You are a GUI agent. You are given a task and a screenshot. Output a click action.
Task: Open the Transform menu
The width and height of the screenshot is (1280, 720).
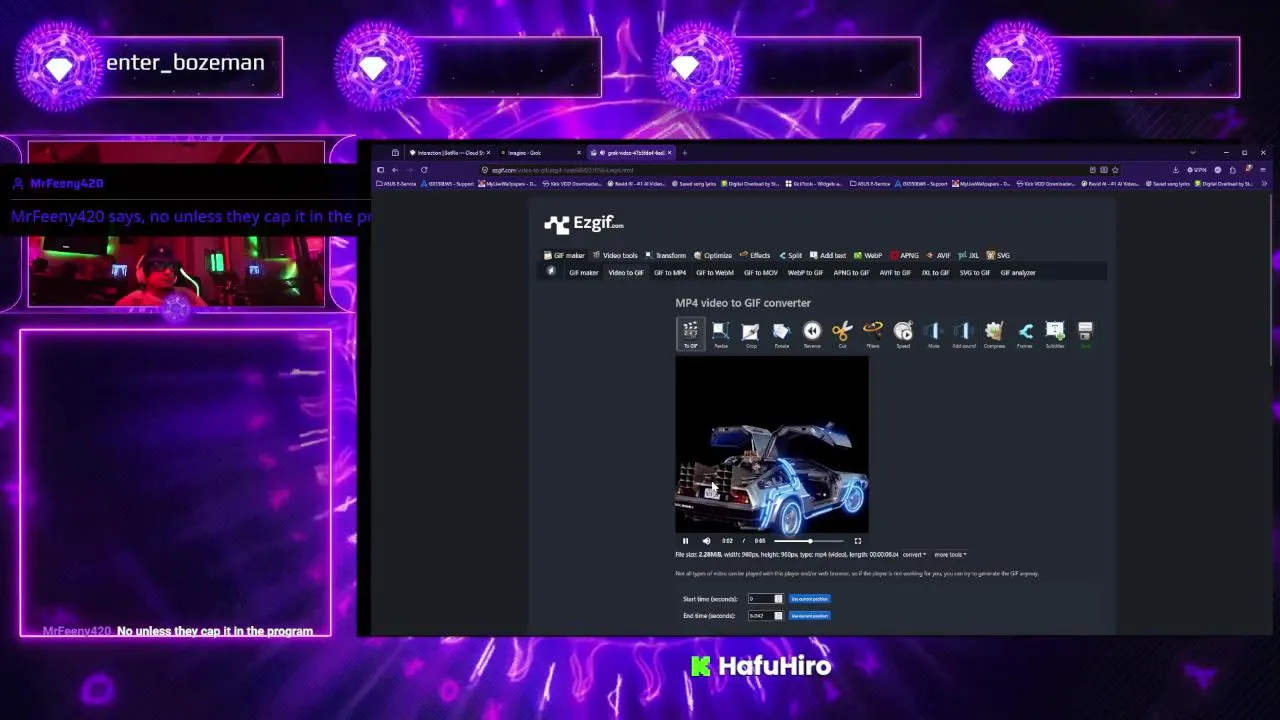point(666,255)
